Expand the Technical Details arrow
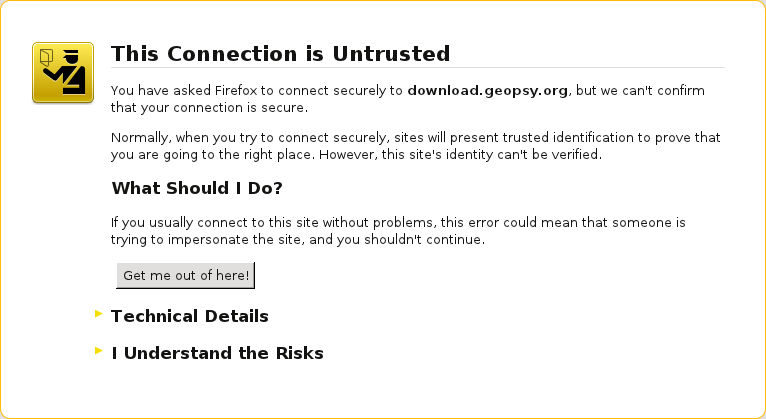The height and width of the screenshot is (419, 766). (98, 314)
